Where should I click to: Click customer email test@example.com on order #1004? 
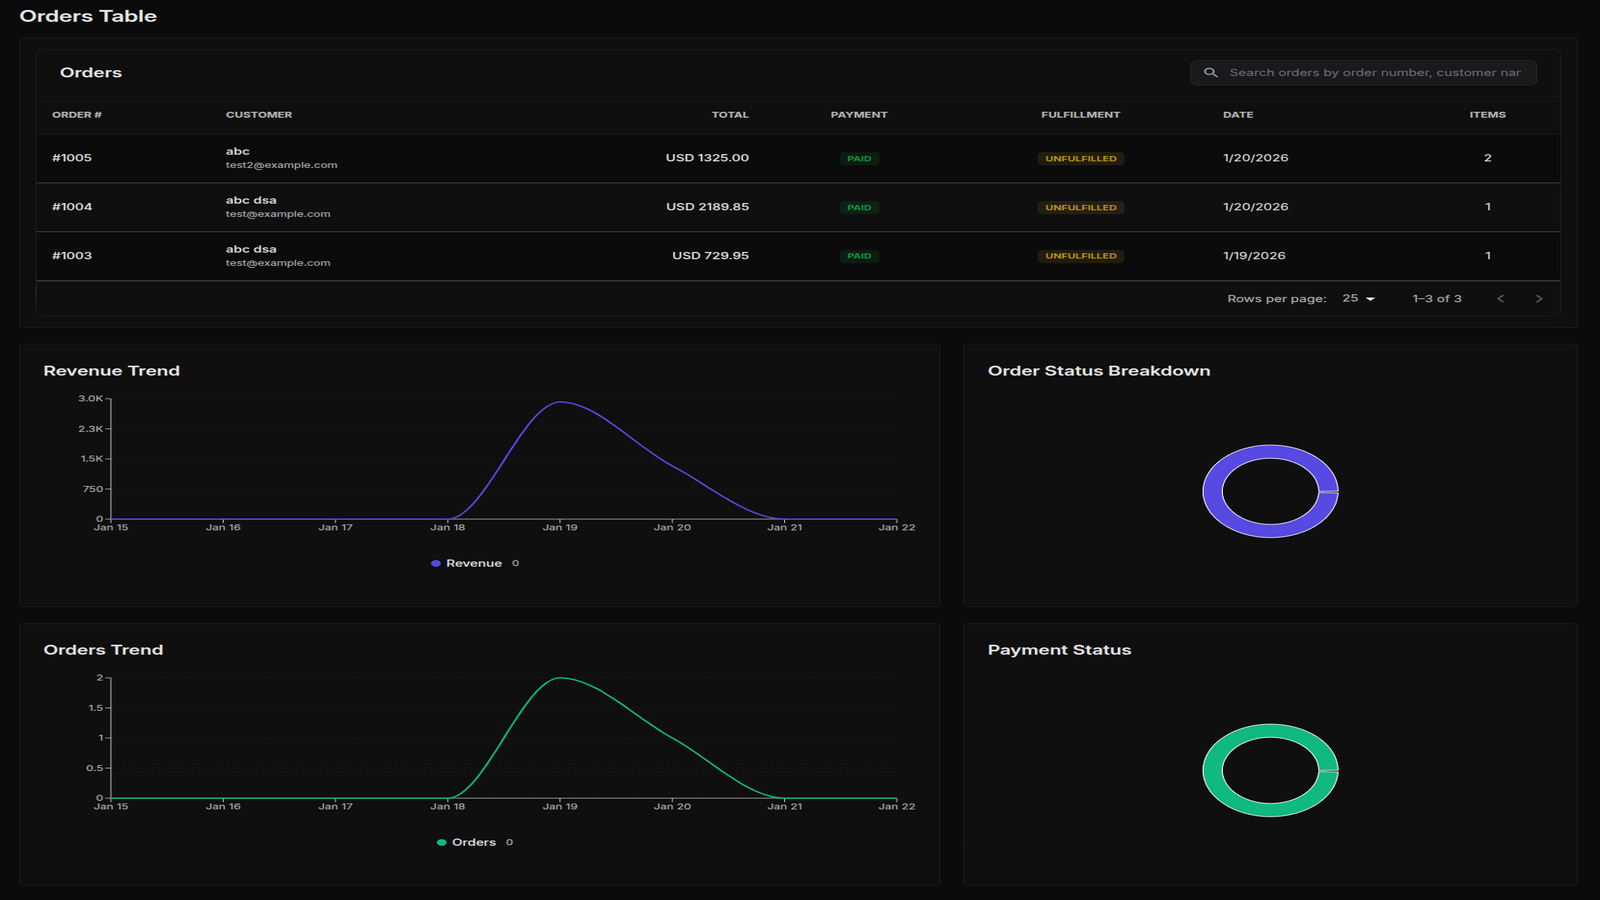(x=278, y=213)
